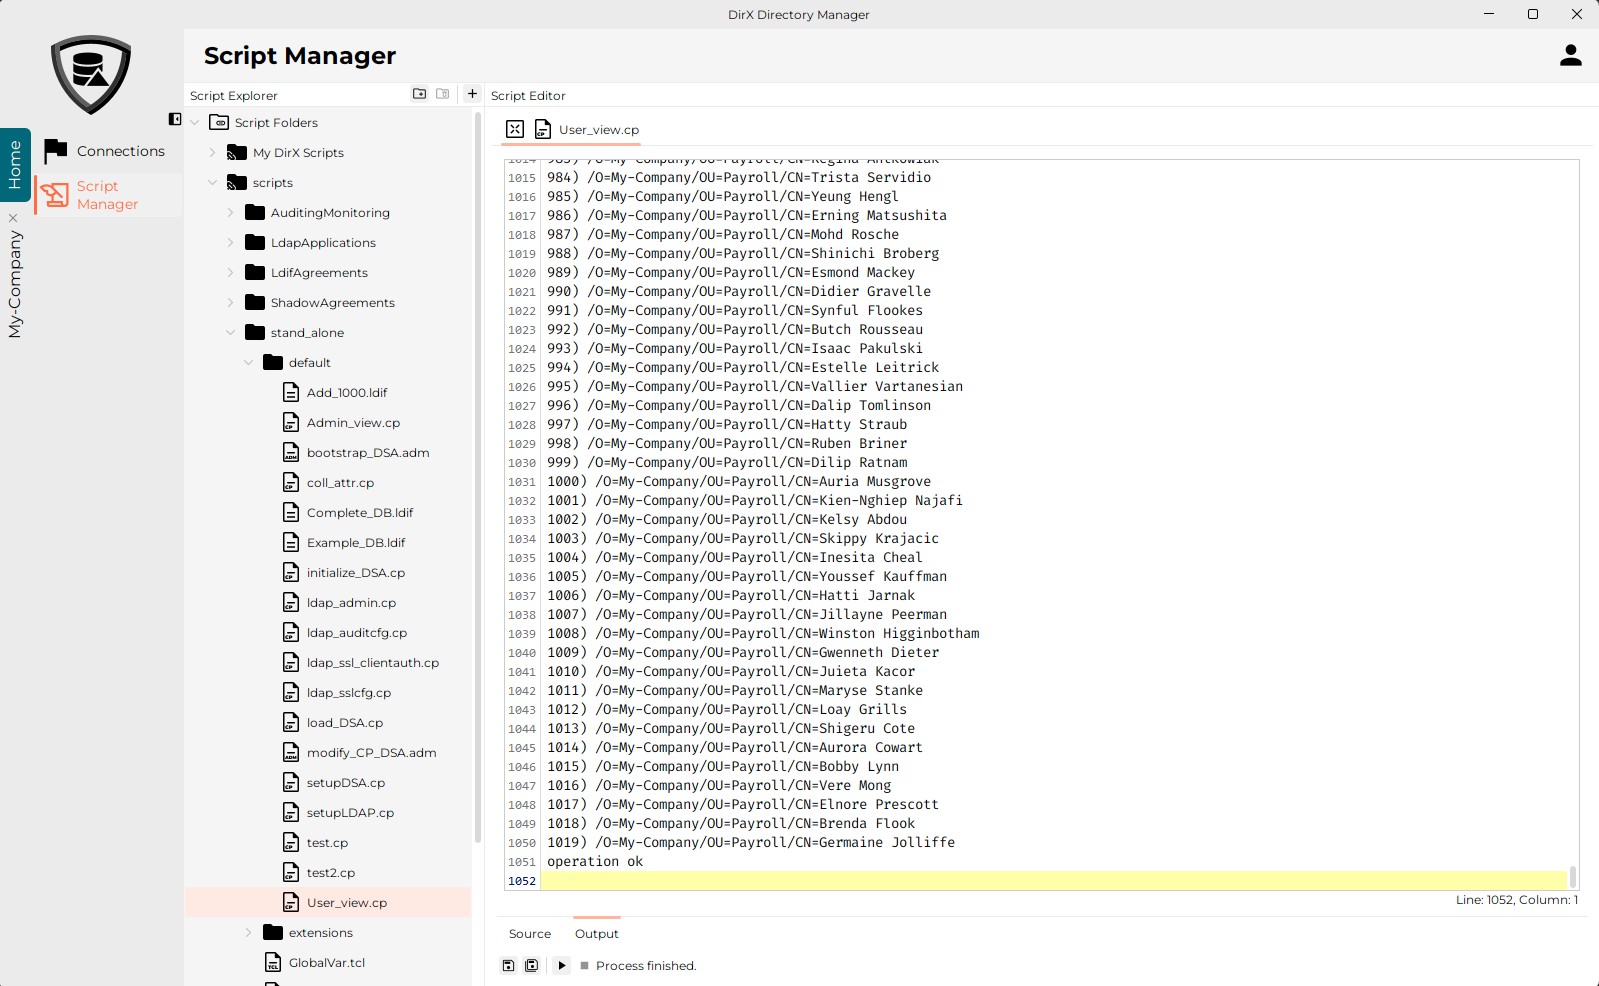This screenshot has width=1599, height=986.
Task: Open Connections in the sidebar
Action: click(106, 151)
